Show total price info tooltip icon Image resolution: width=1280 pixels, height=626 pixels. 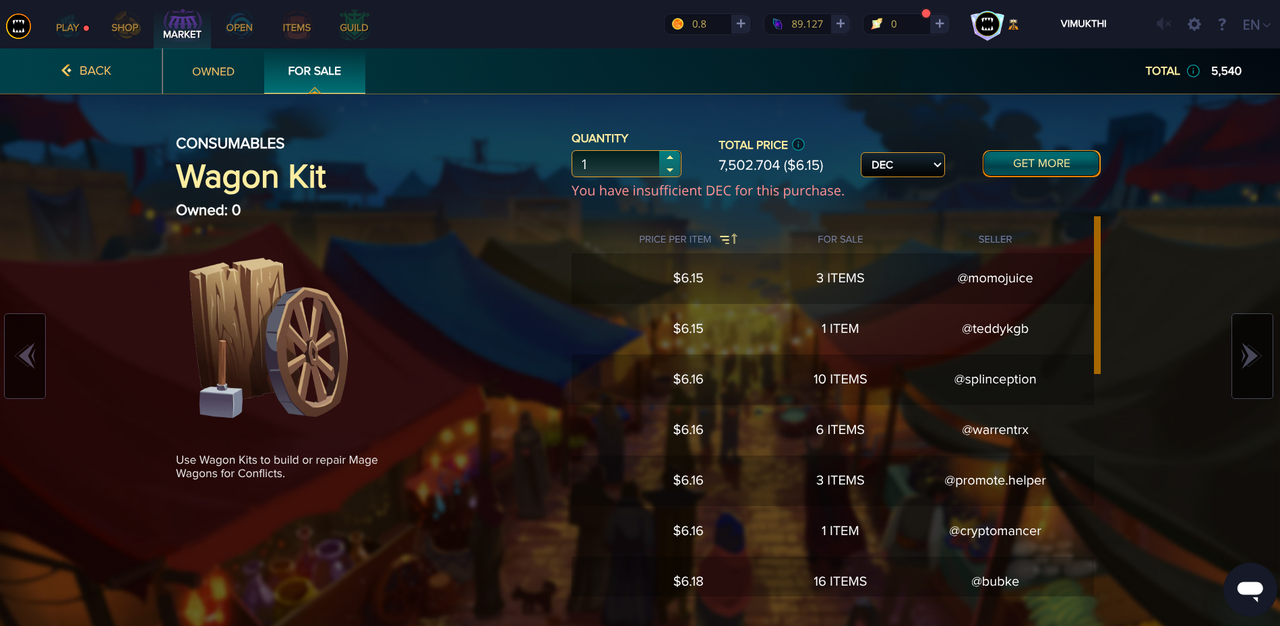pyautogui.click(x=798, y=145)
